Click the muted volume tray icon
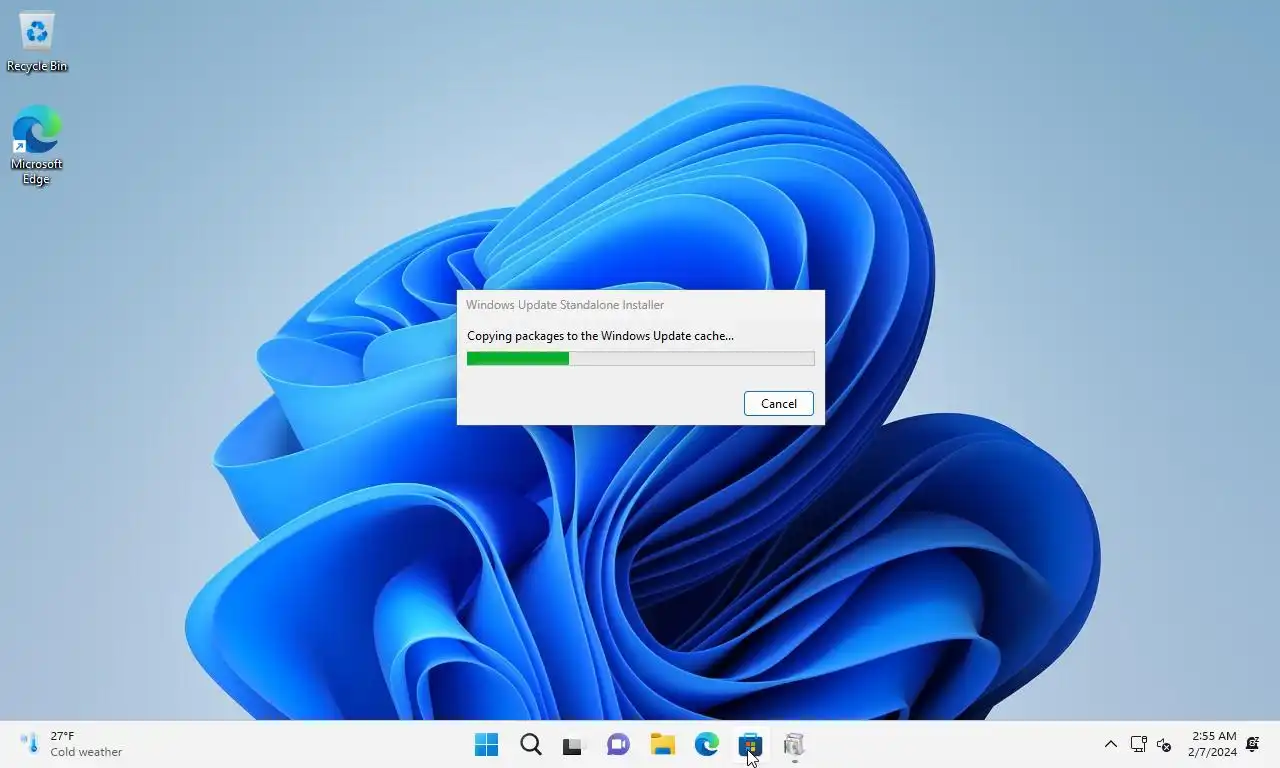 [x=1164, y=744]
